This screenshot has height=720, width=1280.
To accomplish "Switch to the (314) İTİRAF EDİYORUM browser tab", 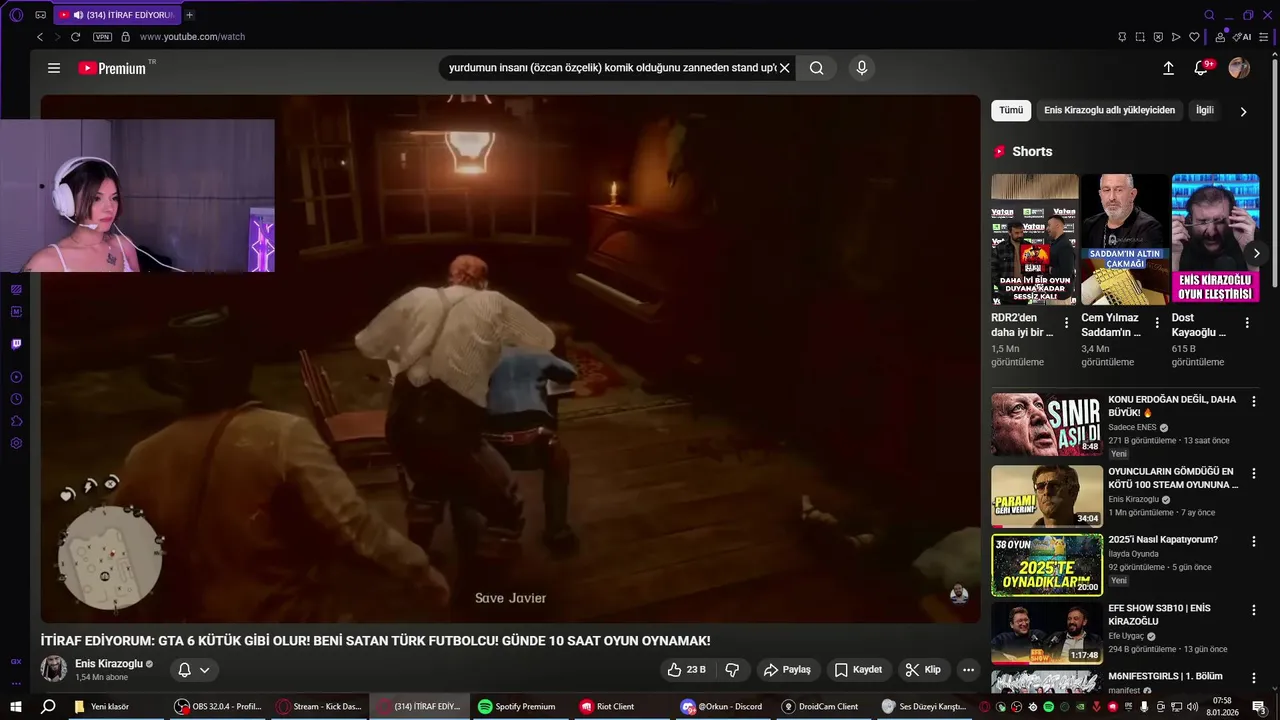I will (116, 15).
